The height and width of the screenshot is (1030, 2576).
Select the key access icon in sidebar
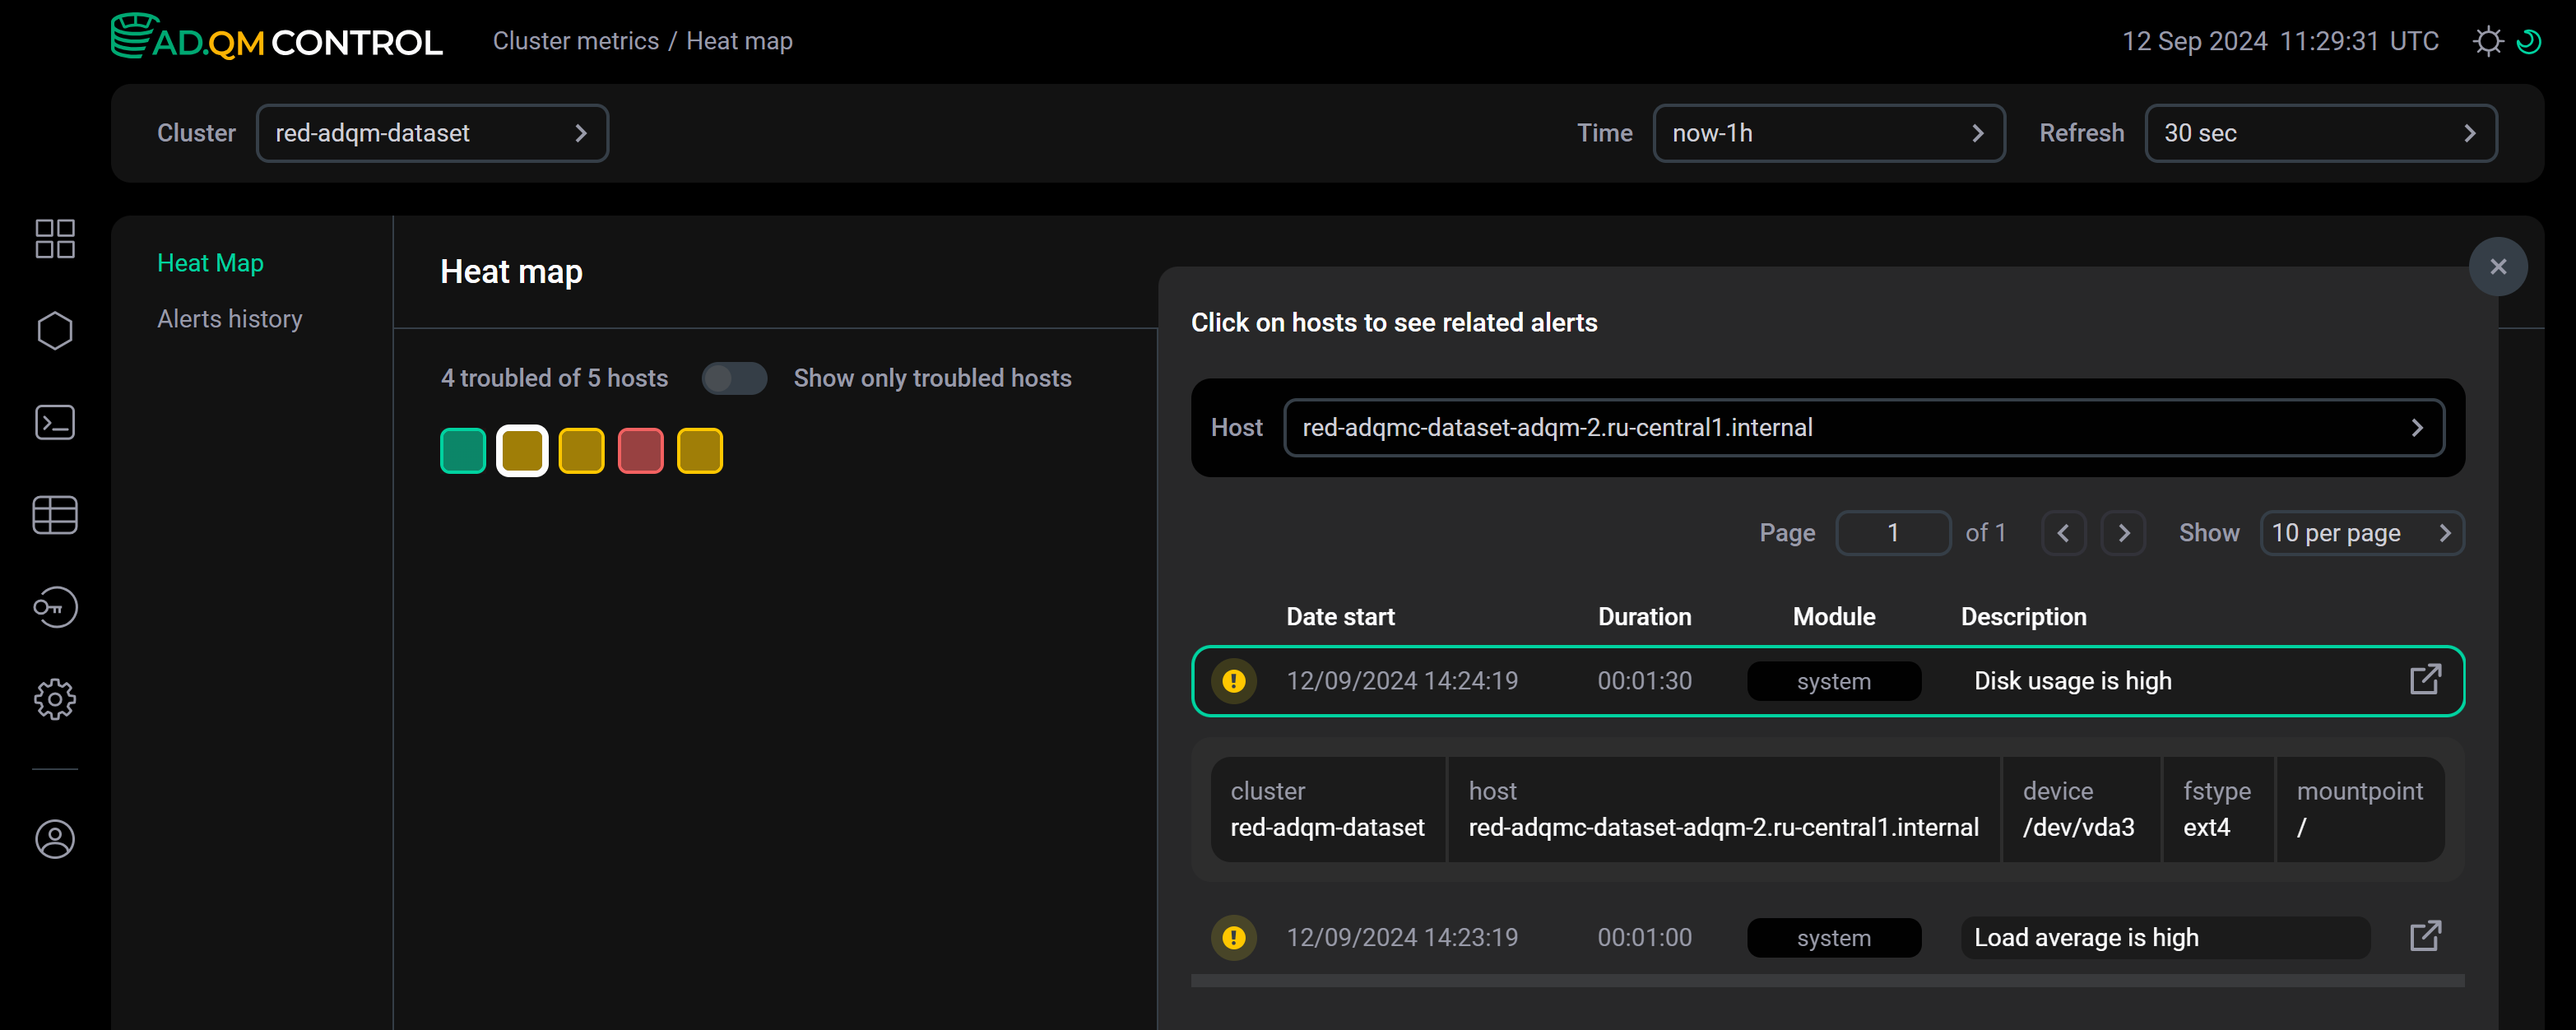tap(55, 607)
